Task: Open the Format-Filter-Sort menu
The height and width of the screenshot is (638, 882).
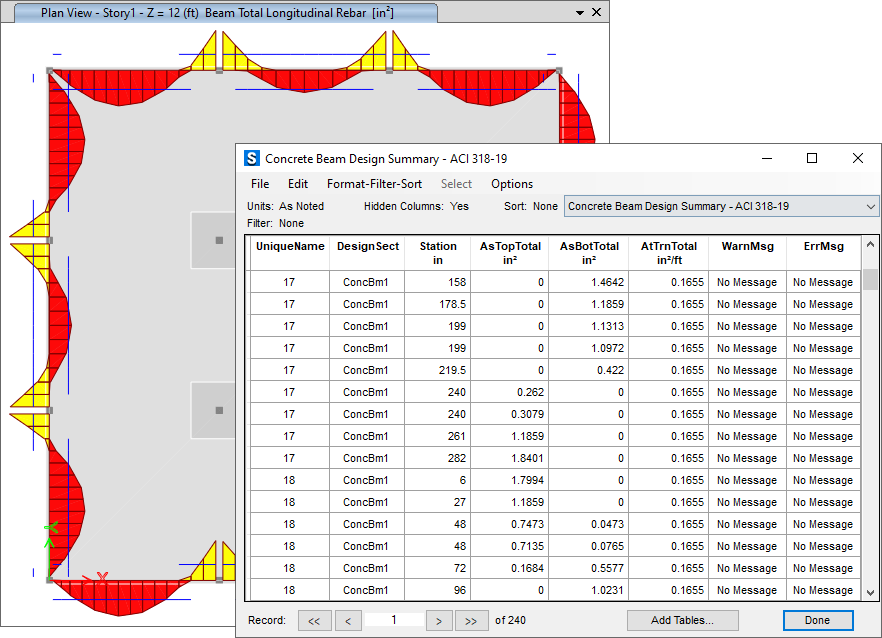Action: click(x=374, y=184)
